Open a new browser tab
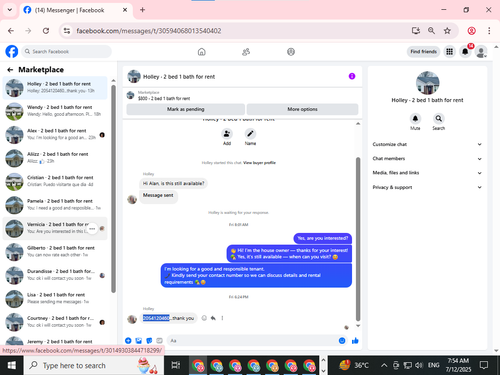Viewport: 500px width, 375px height. pyautogui.click(x=142, y=10)
